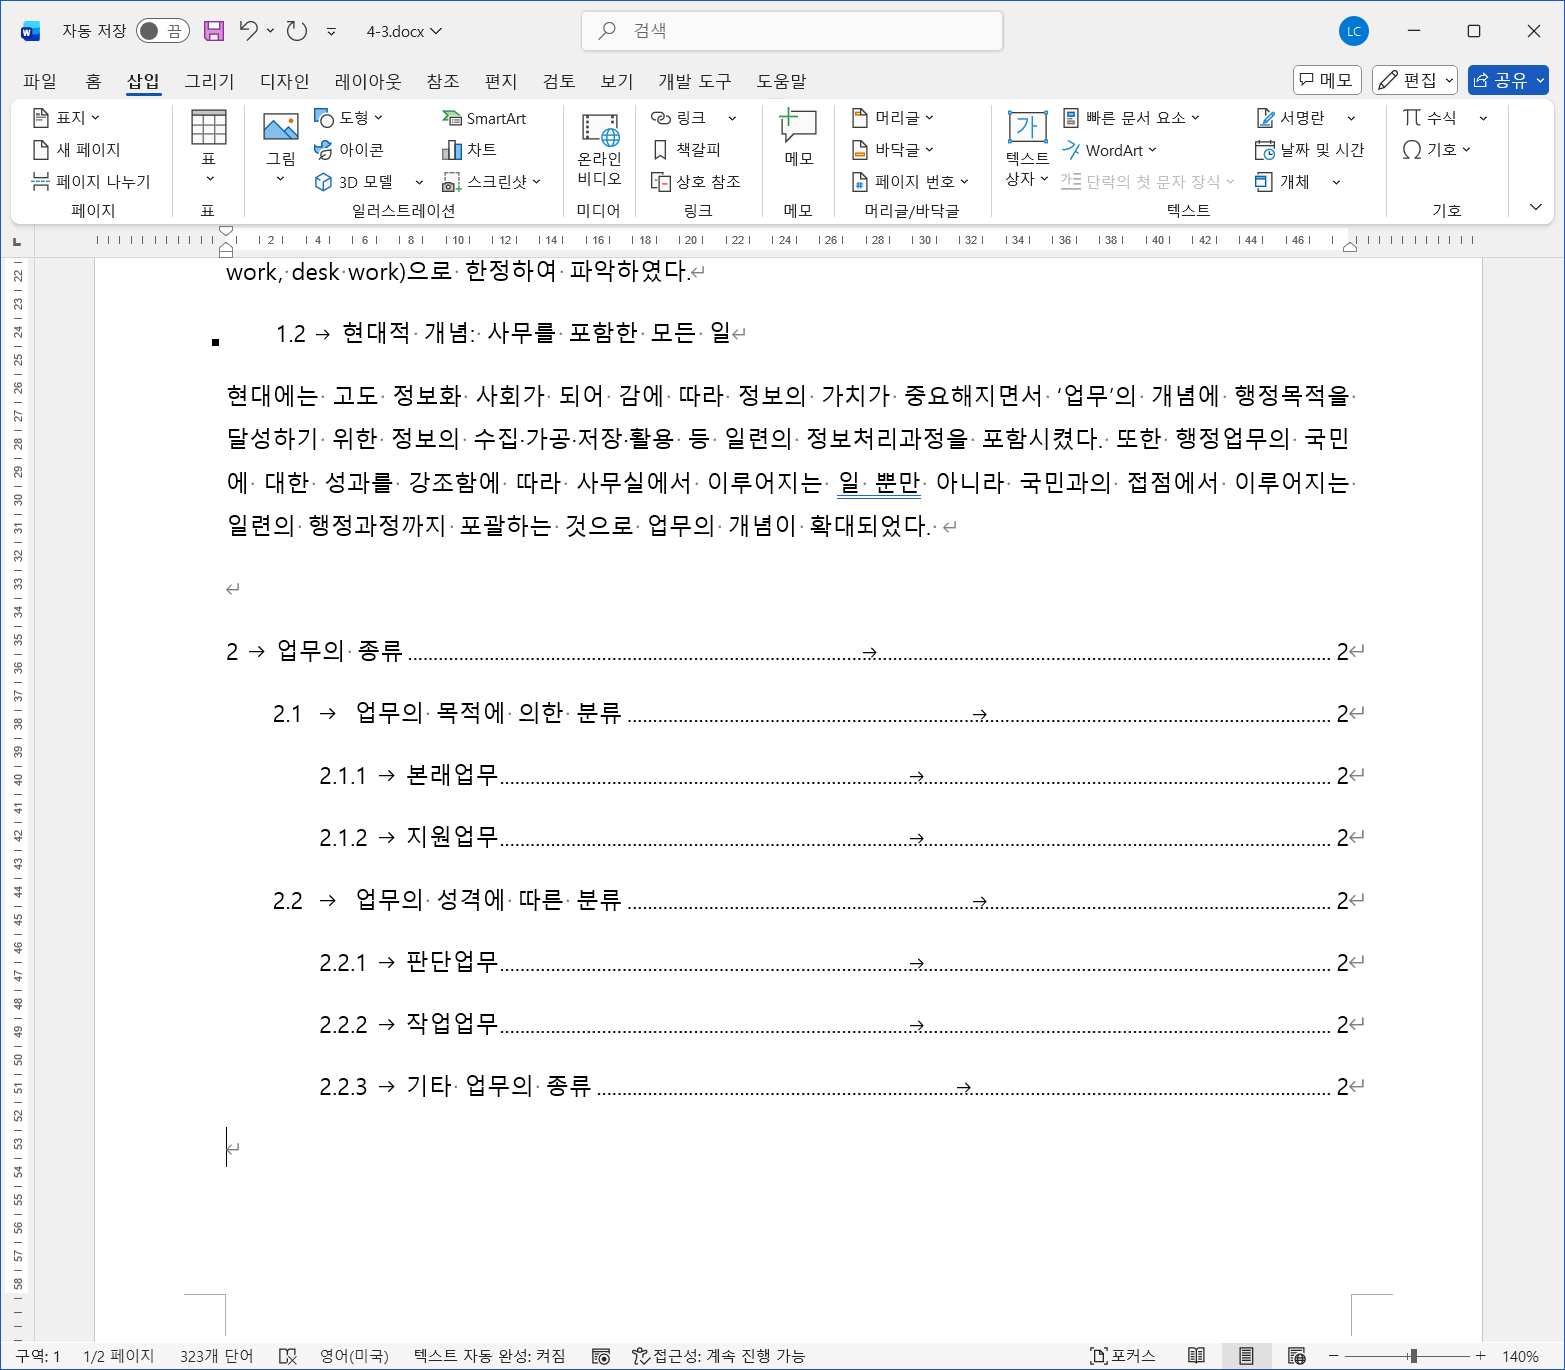Screen dimensions: 1565x1370
Task: Open the Quick Access Toolbar customize arrow
Action: 331,32
